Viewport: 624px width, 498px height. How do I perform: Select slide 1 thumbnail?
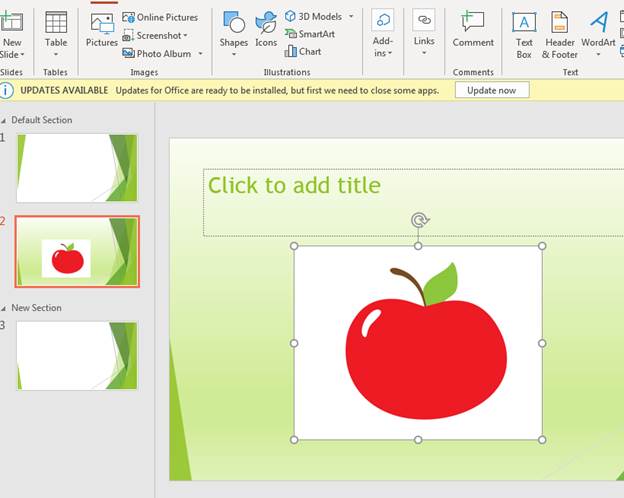pyautogui.click(x=77, y=168)
